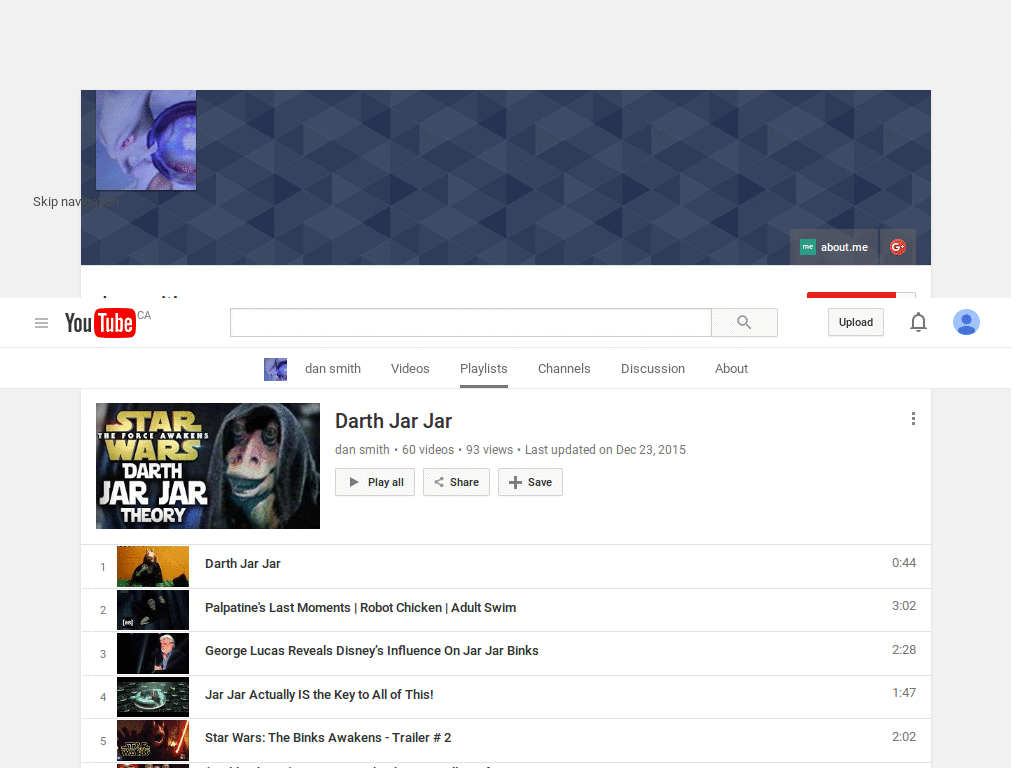Viewport: 1024px width, 768px height.
Task: Click the 2:02 duration text
Action: click(904, 737)
